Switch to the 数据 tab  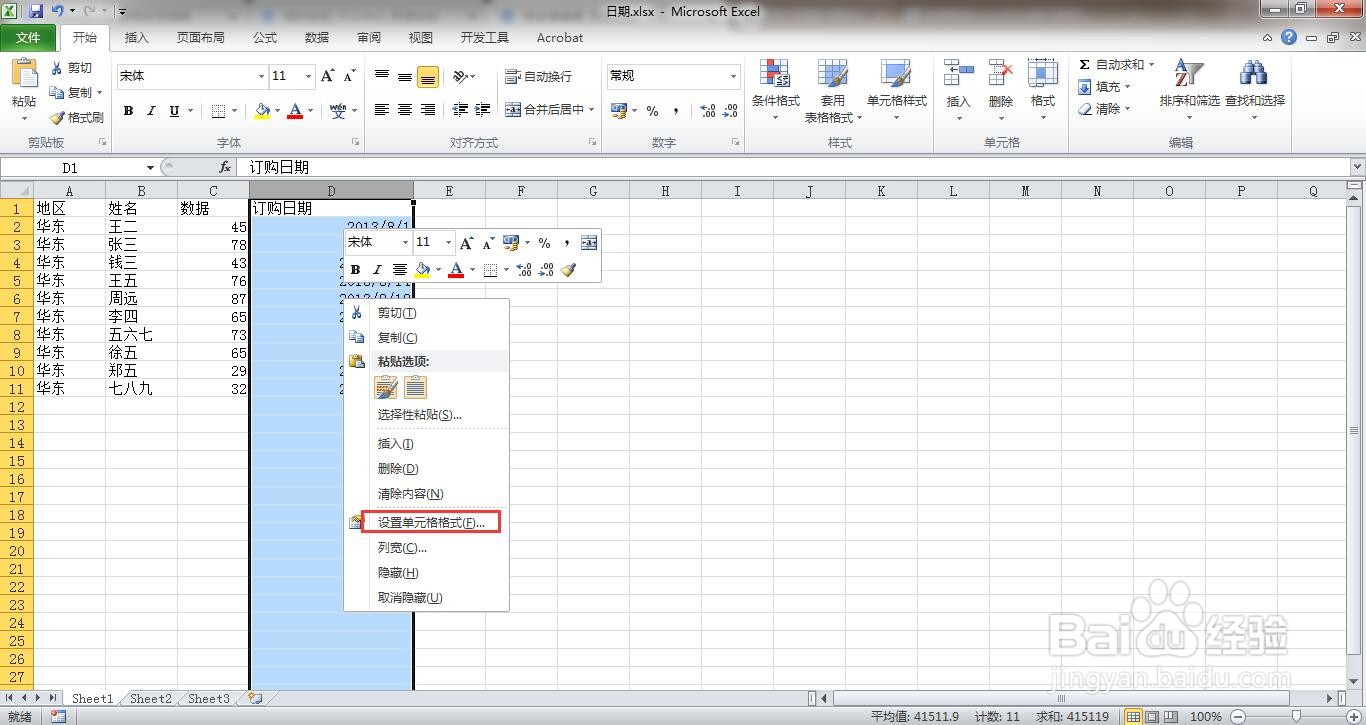317,38
